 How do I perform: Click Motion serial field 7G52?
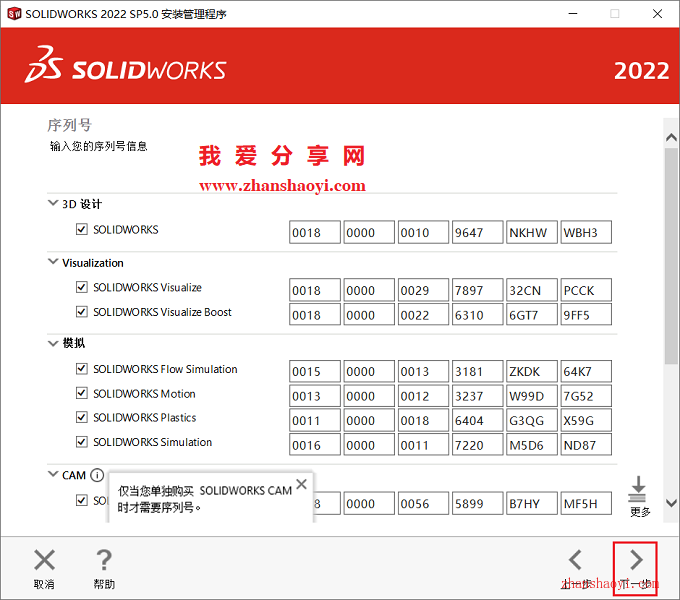pyautogui.click(x=586, y=396)
